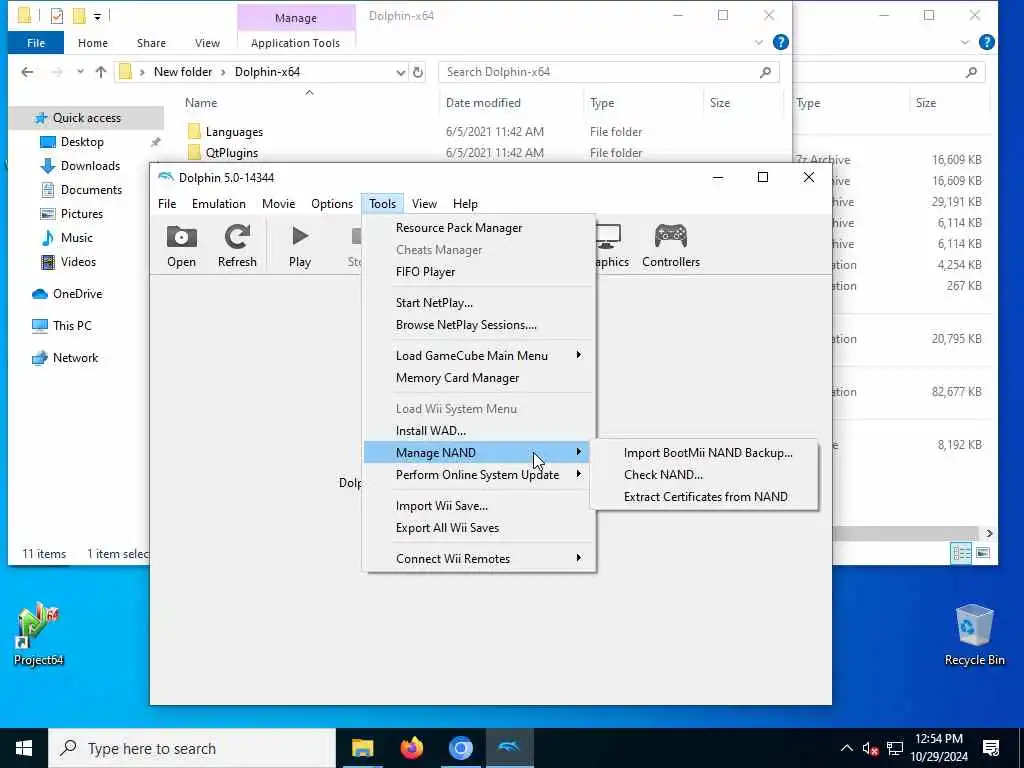Close the Tools menu by clicking Tools
This screenshot has width=1024, height=768.
point(382,204)
